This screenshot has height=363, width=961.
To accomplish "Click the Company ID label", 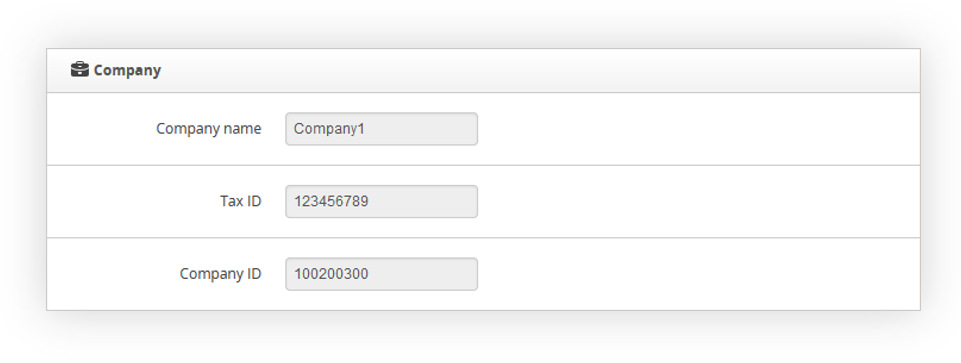I will pyautogui.click(x=221, y=273).
